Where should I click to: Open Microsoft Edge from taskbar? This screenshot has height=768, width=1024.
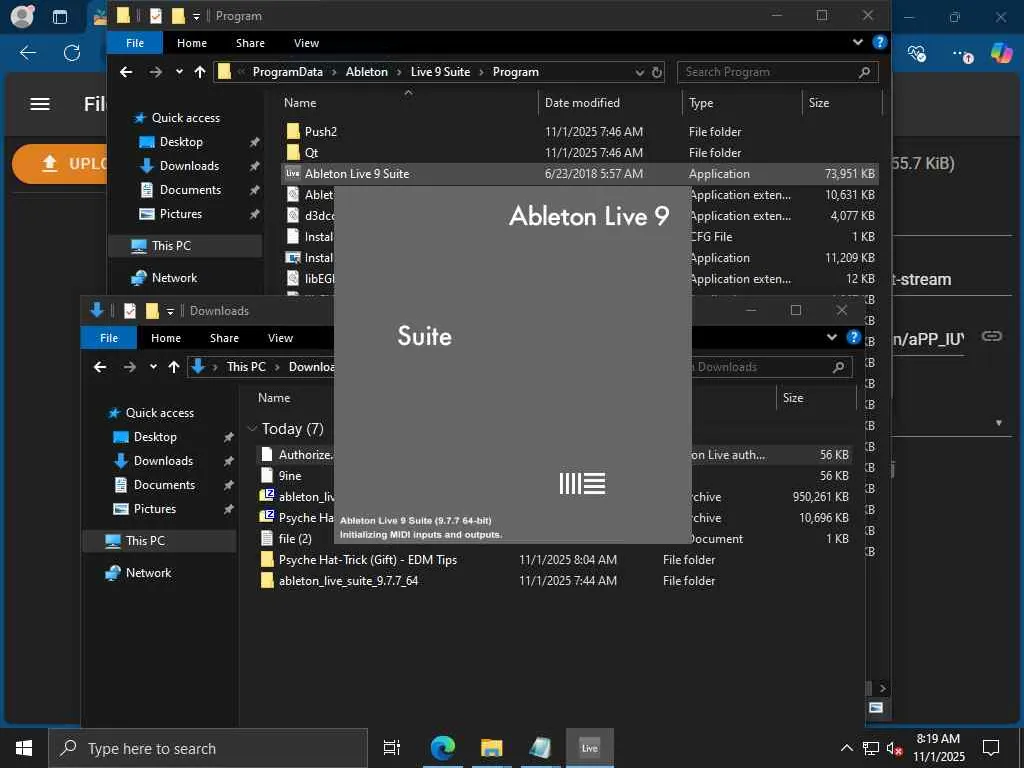pyautogui.click(x=442, y=748)
